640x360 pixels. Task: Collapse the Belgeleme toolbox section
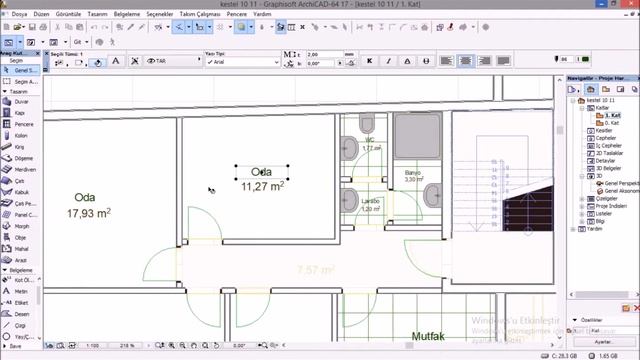coord(5,270)
